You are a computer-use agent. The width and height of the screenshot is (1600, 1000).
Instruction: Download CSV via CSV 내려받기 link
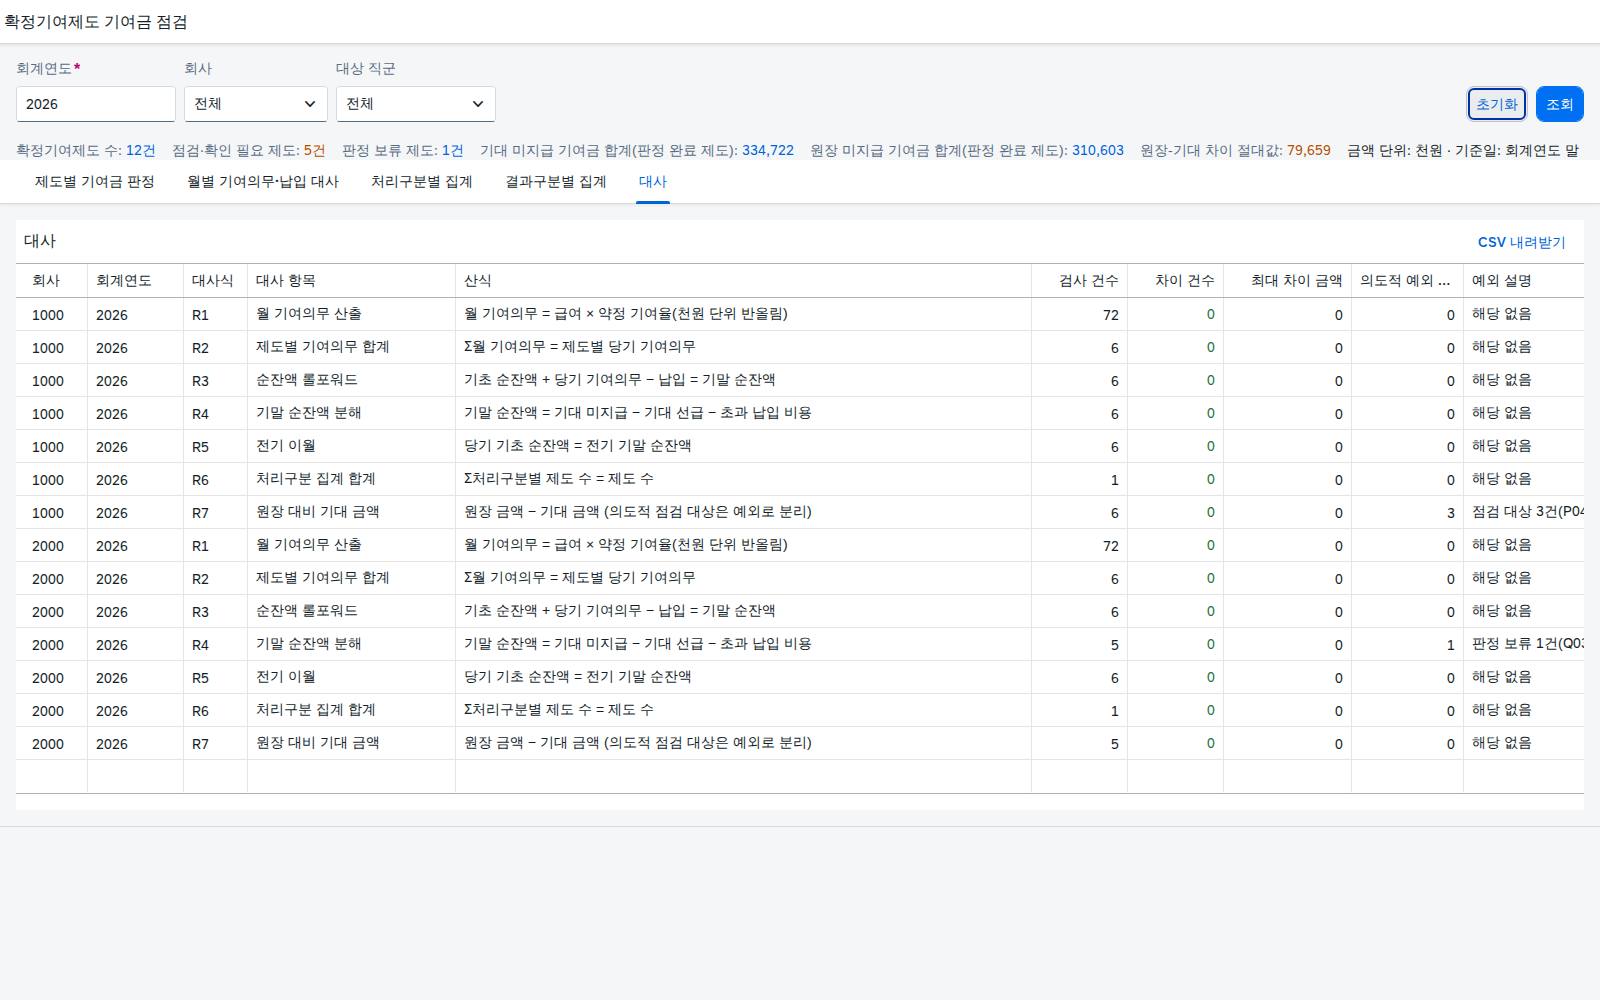[x=1522, y=242]
